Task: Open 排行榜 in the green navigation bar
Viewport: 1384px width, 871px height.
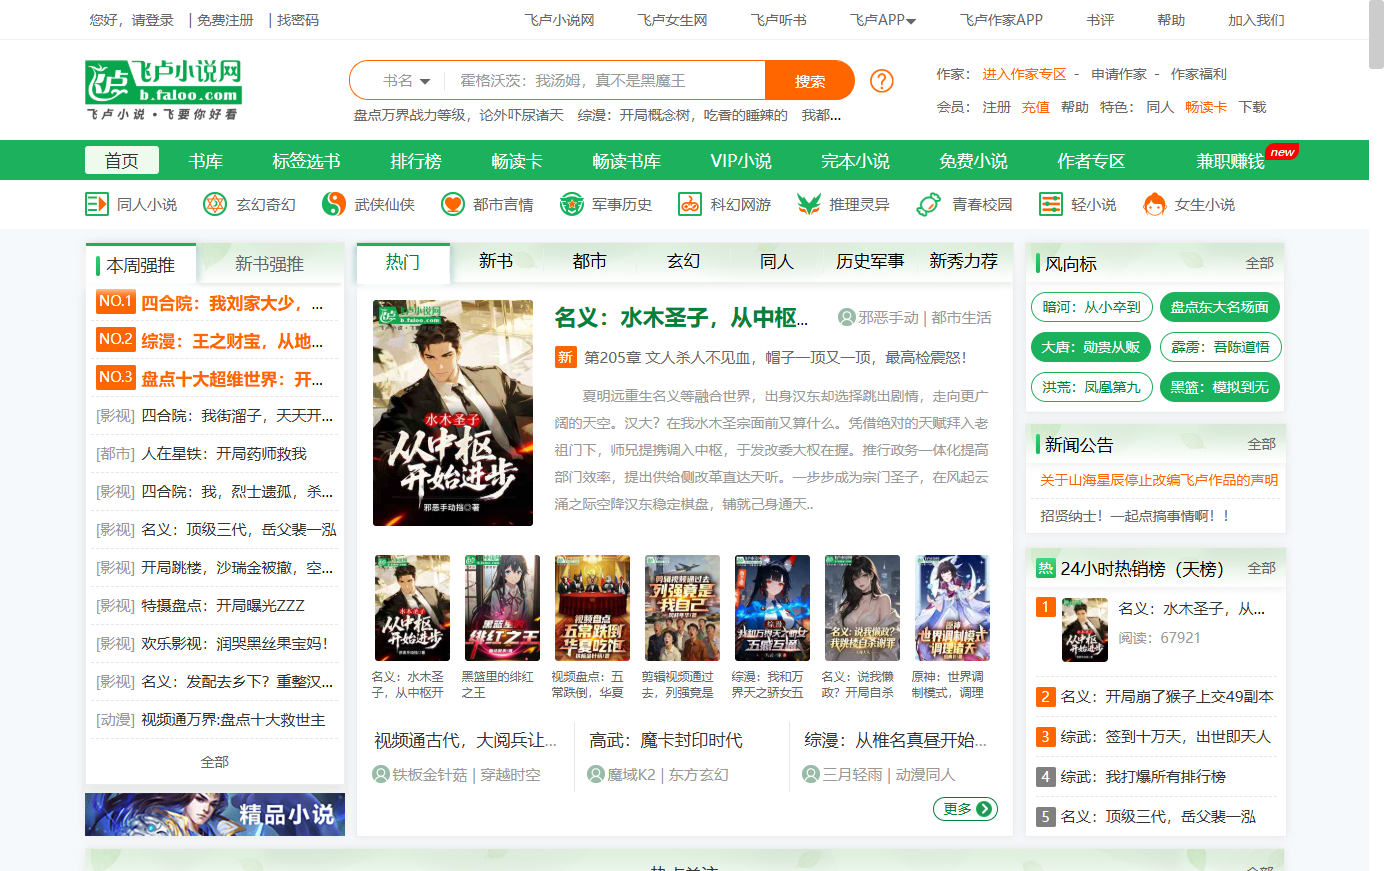Action: click(416, 161)
